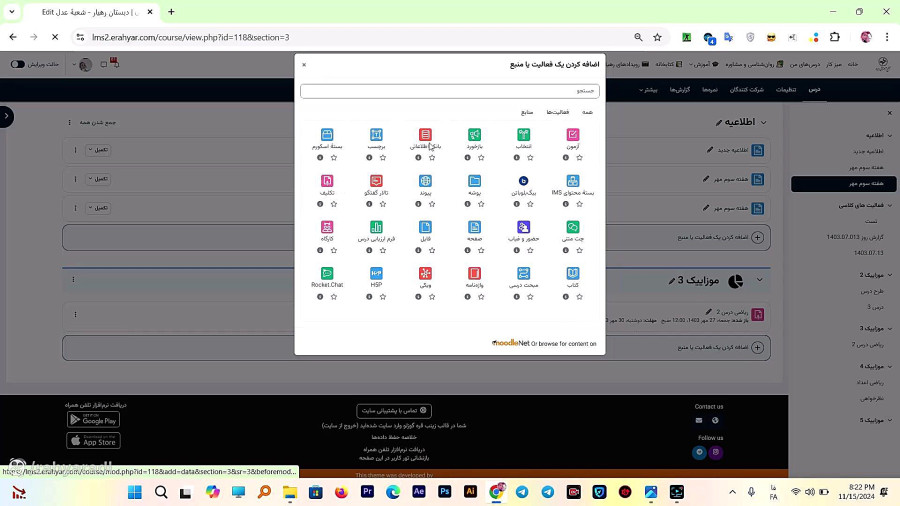Star the پوشه resource as favorite
The height and width of the screenshot is (506, 900).
point(481,204)
